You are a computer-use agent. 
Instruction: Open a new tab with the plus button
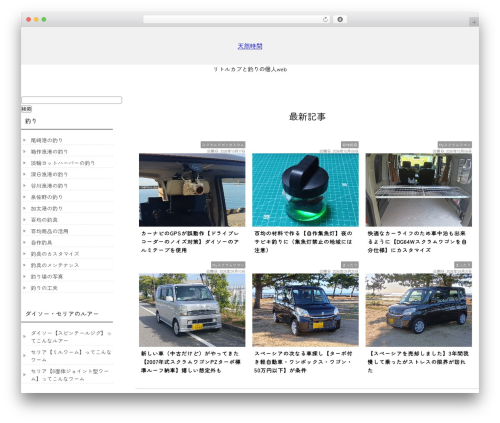tap(474, 22)
